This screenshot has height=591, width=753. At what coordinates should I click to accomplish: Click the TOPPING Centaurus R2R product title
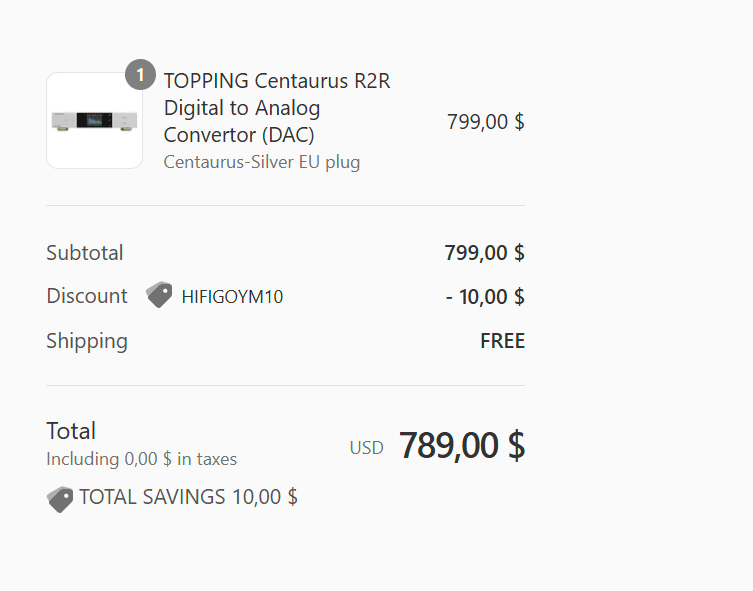pos(277,81)
